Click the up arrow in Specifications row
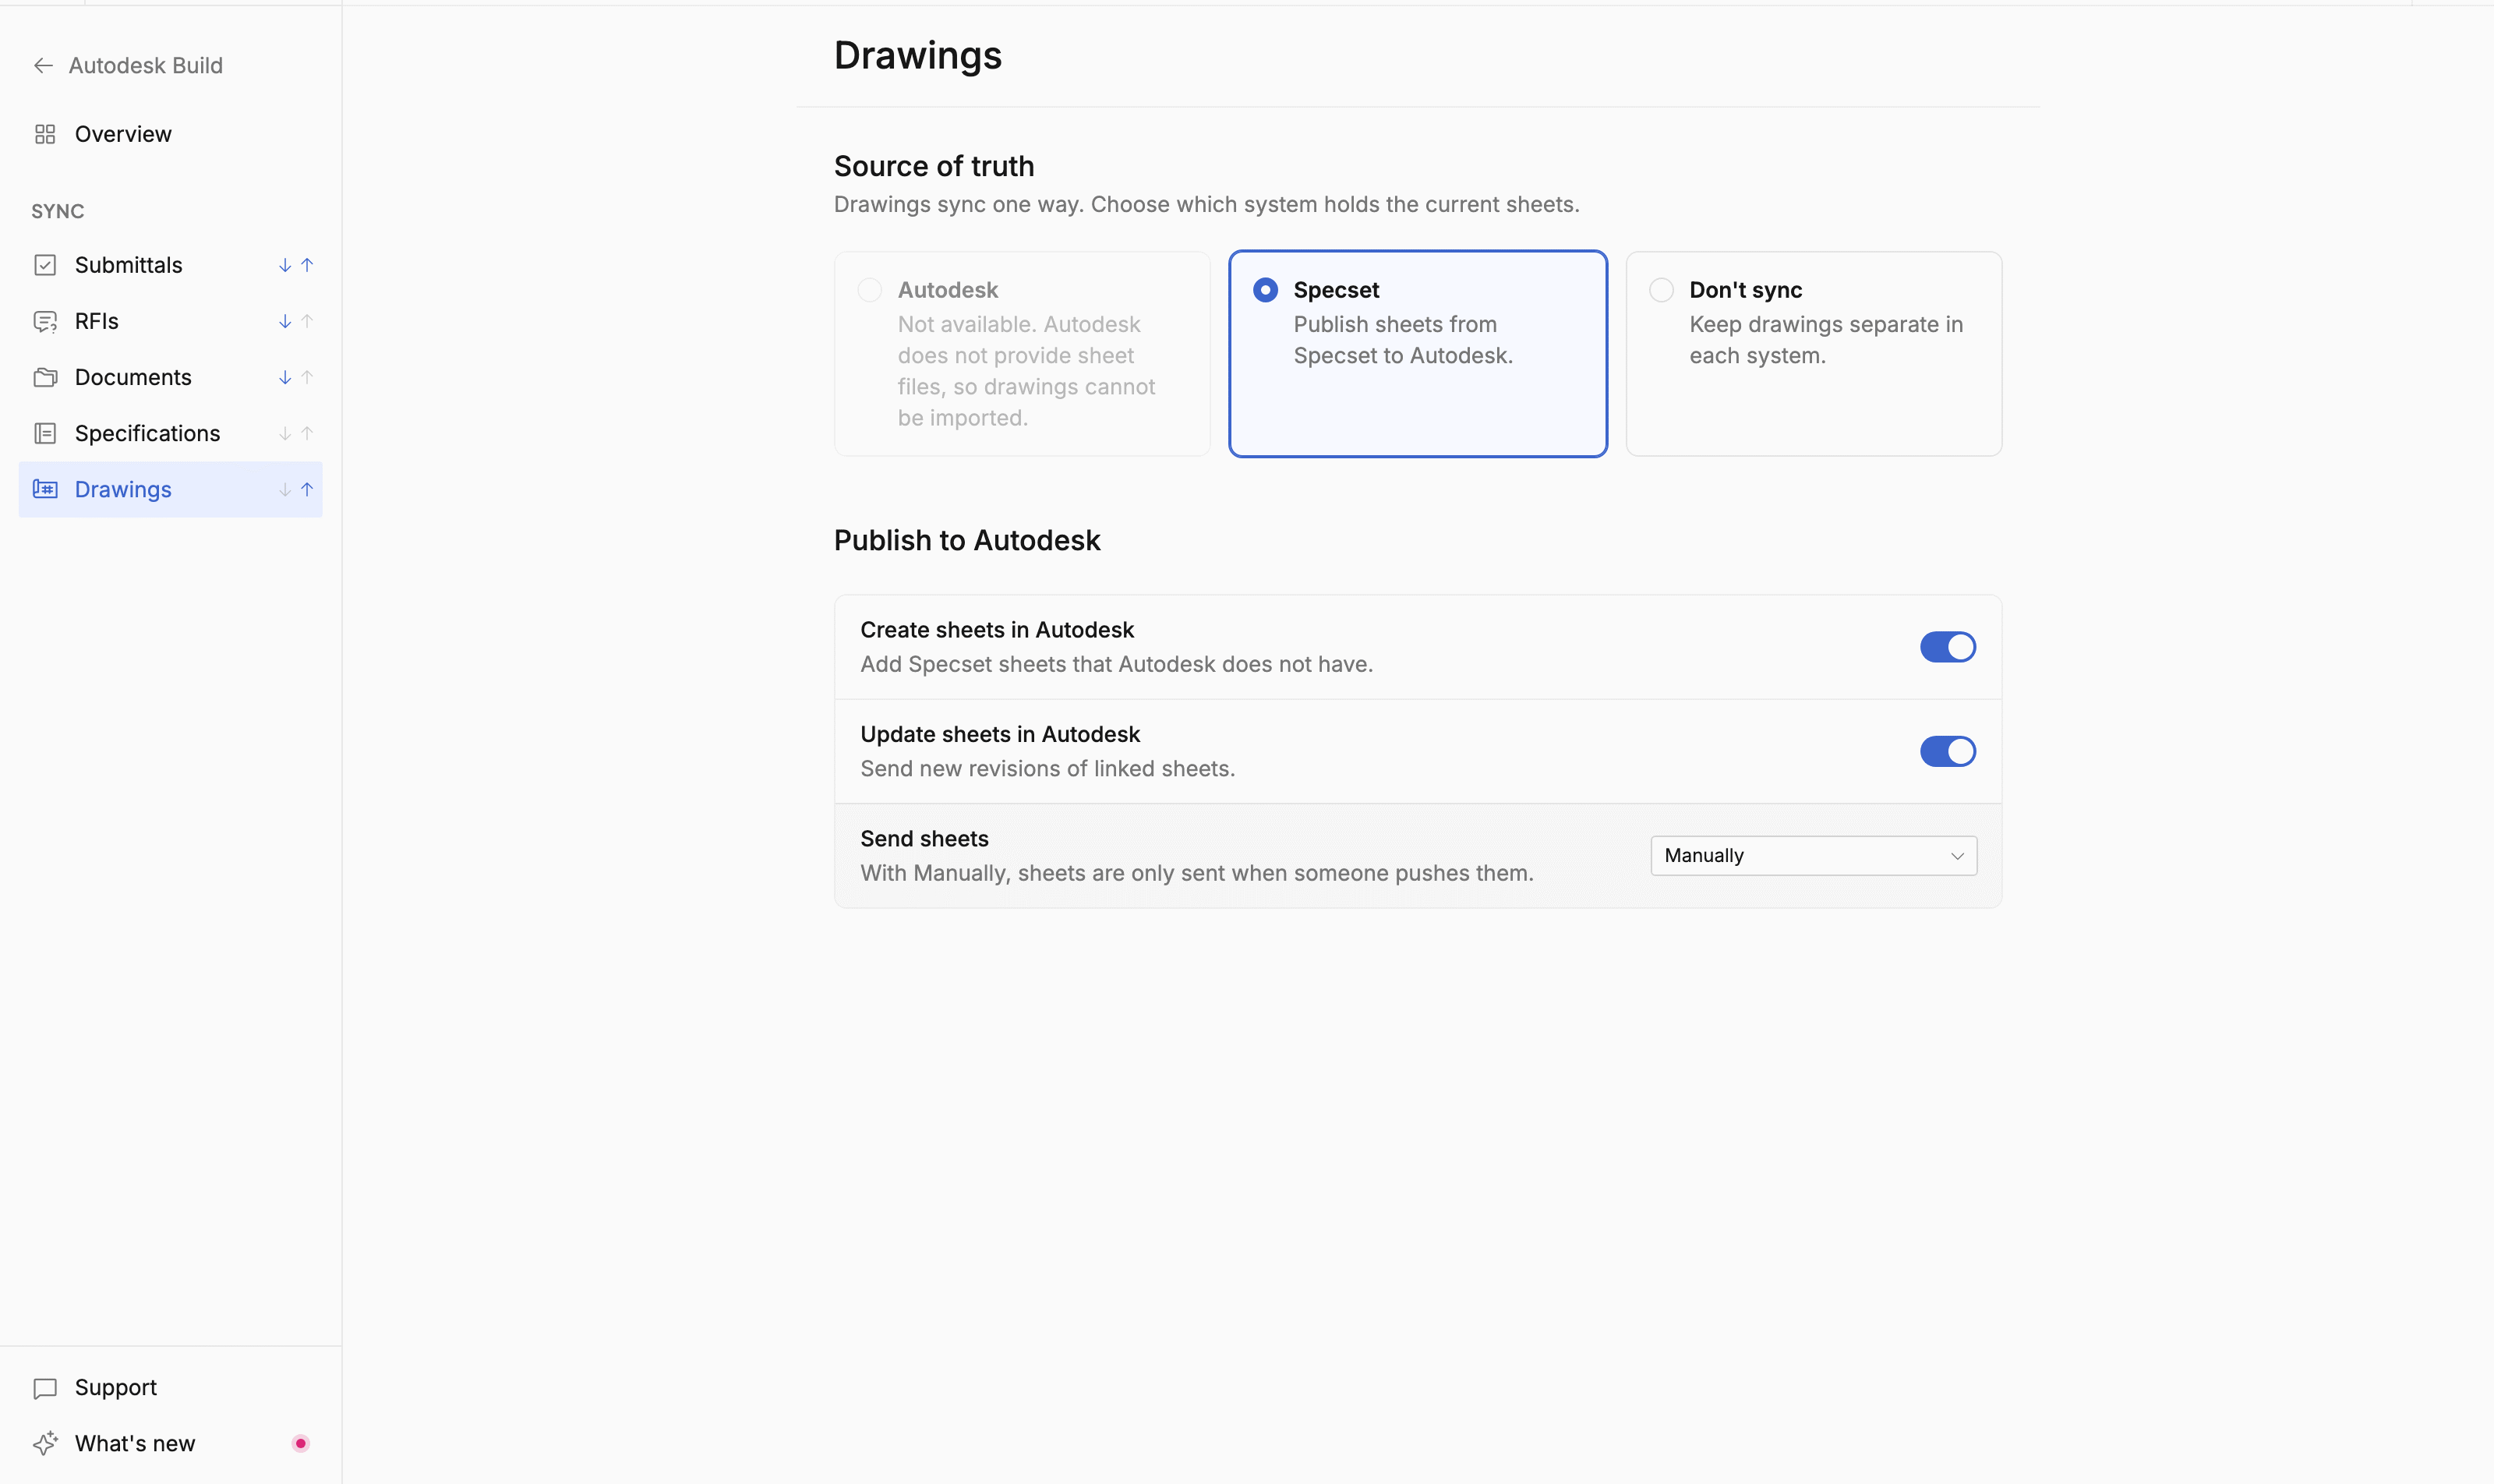 pos(307,433)
